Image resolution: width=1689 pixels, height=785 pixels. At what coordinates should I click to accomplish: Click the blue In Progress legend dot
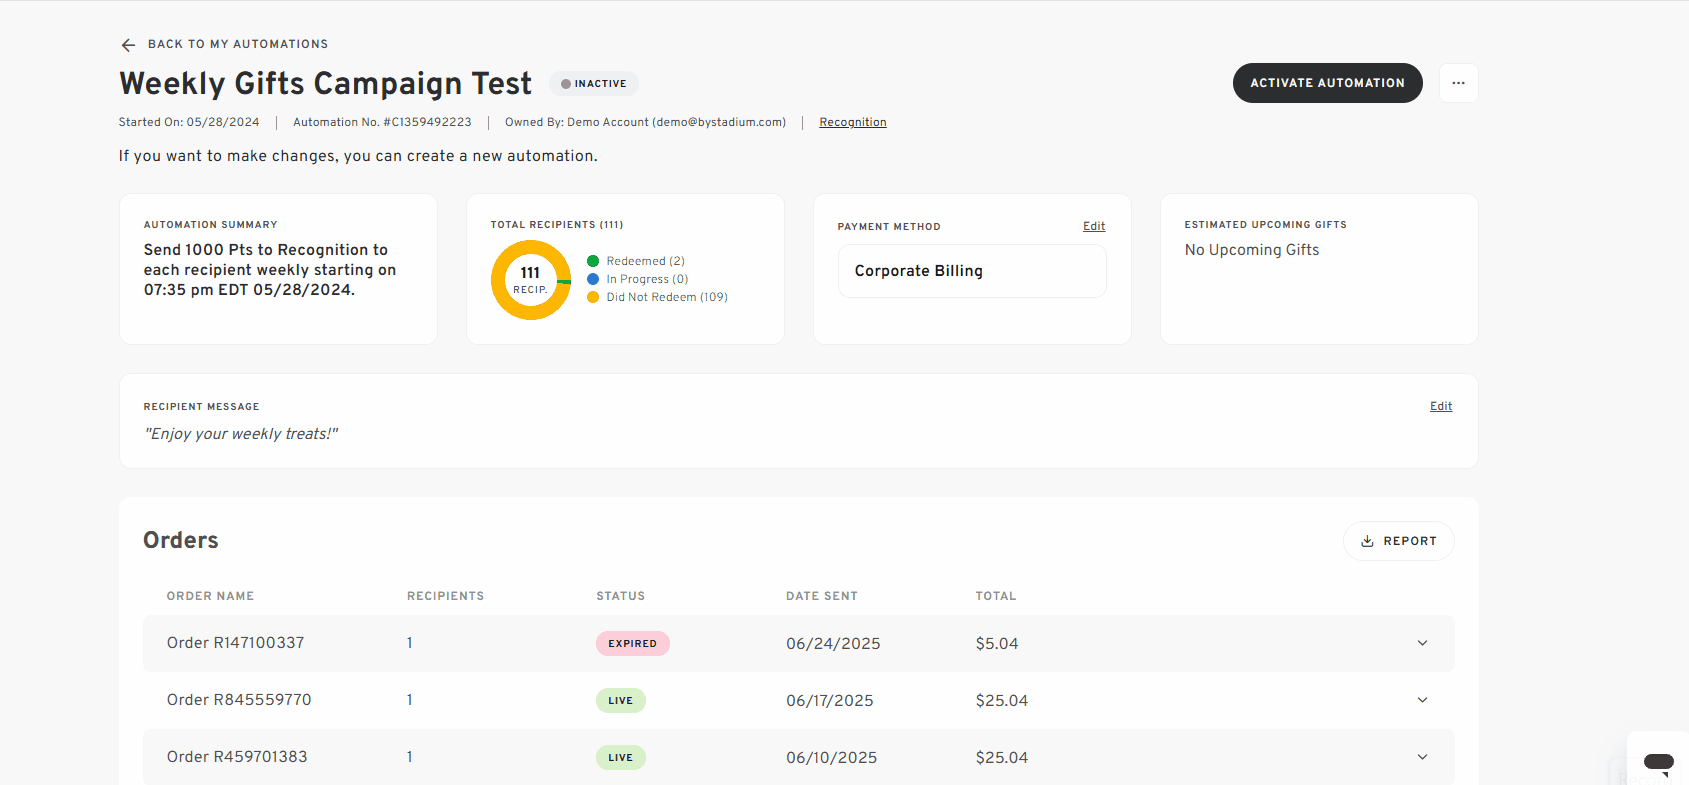pos(593,279)
